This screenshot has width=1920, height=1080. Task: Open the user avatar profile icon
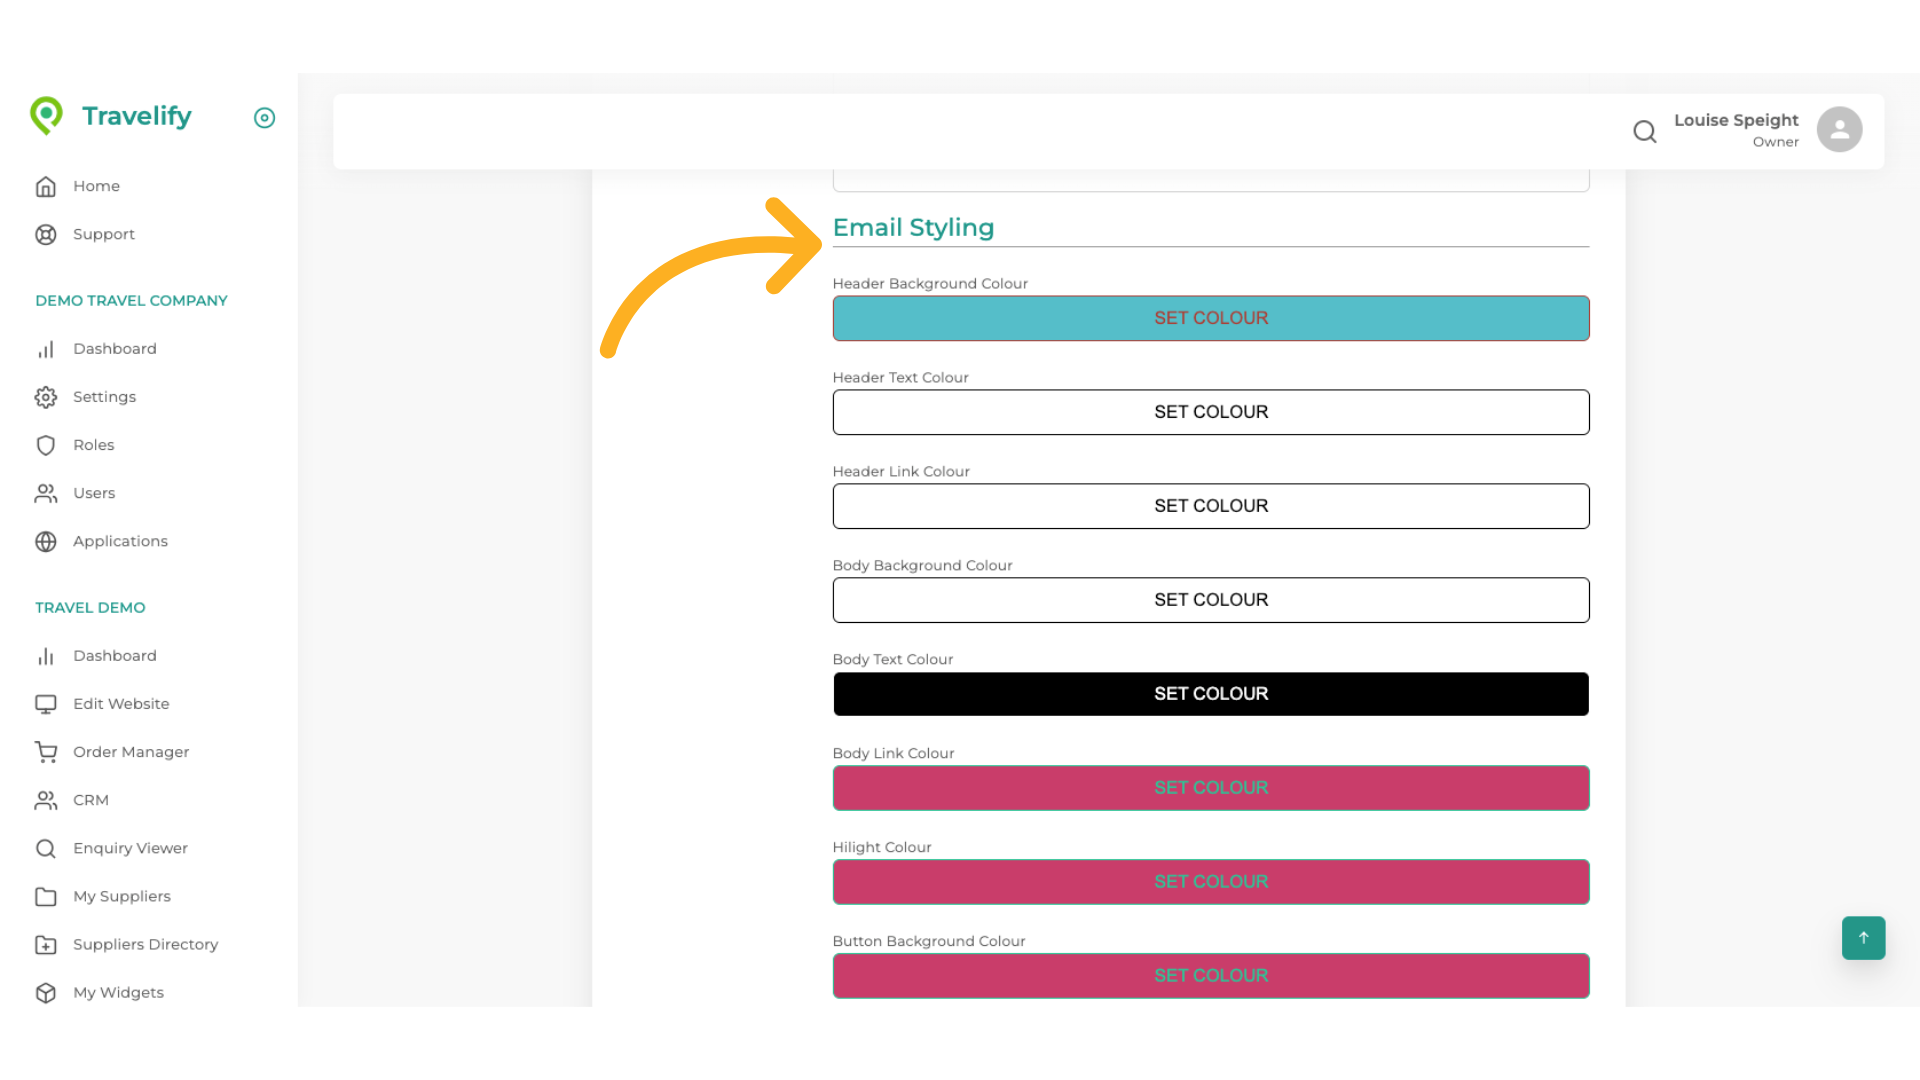[x=1839, y=130]
